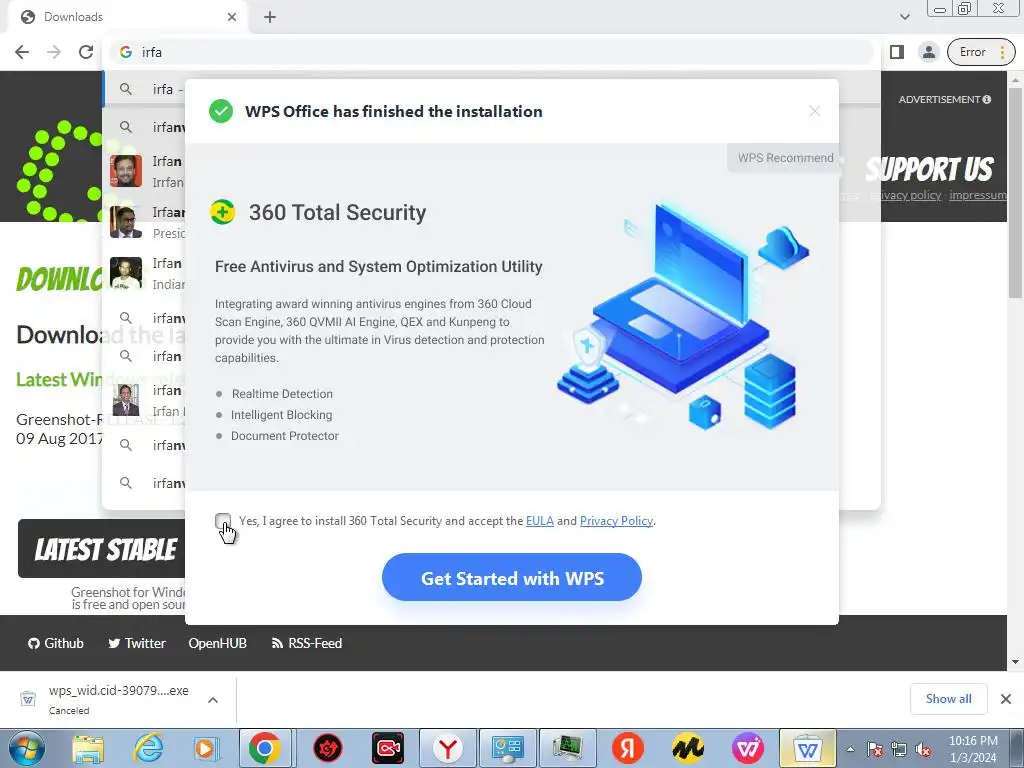Open the OpenHUB footer link
Screen dimensions: 1024x768
click(x=217, y=643)
